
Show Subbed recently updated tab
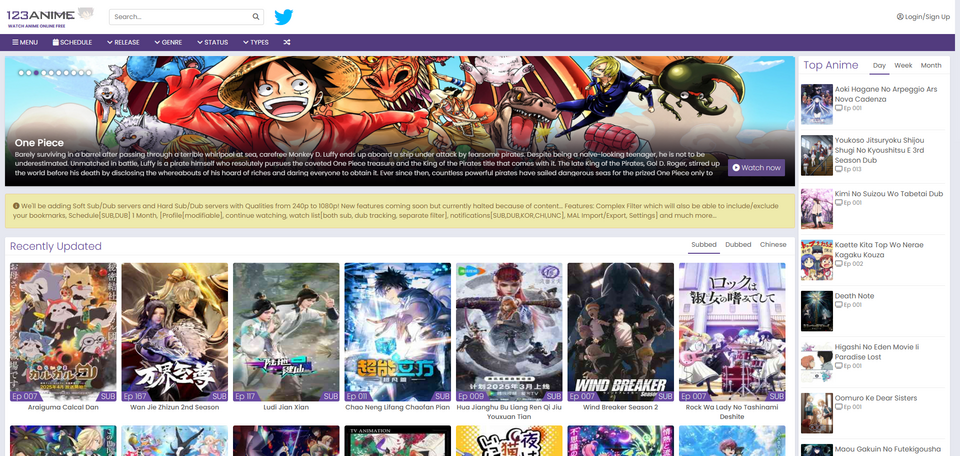tap(703, 245)
